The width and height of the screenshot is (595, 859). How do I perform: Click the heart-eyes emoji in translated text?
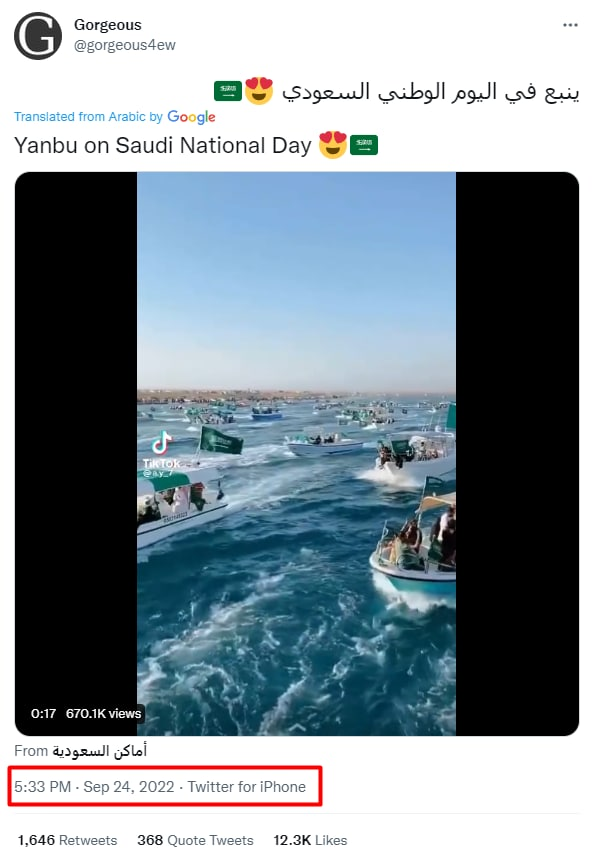click(x=333, y=145)
